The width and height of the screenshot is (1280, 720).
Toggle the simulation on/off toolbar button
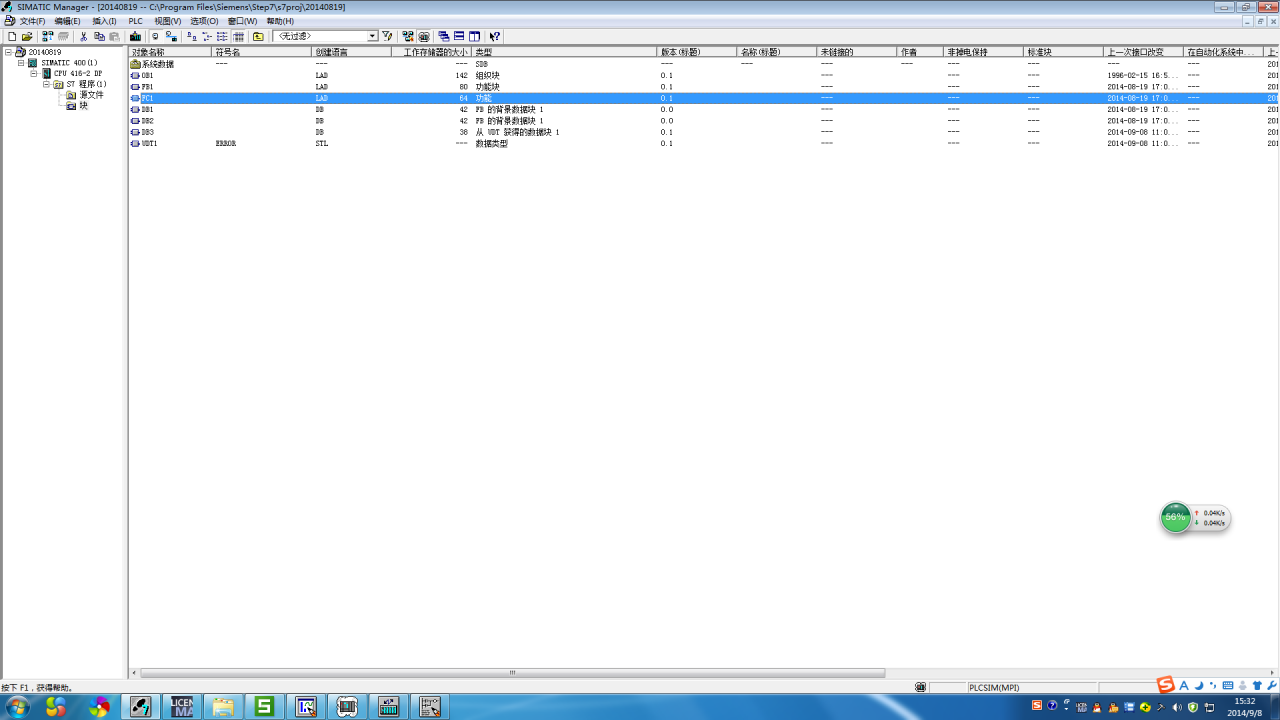pyautogui.click(x=424, y=36)
